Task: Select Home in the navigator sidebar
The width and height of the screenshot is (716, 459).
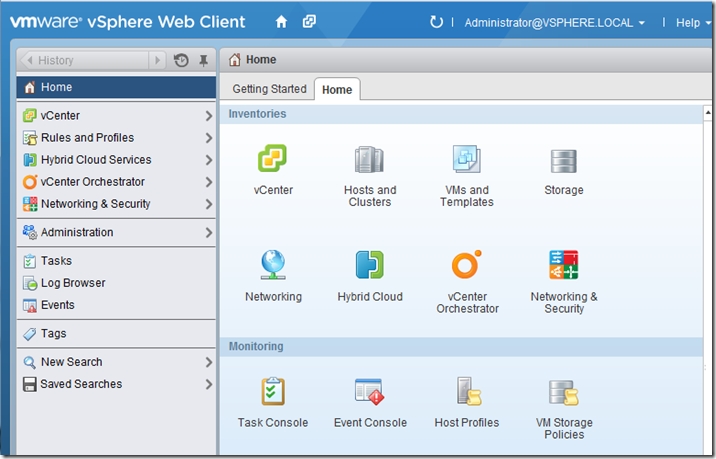Action: 116,87
